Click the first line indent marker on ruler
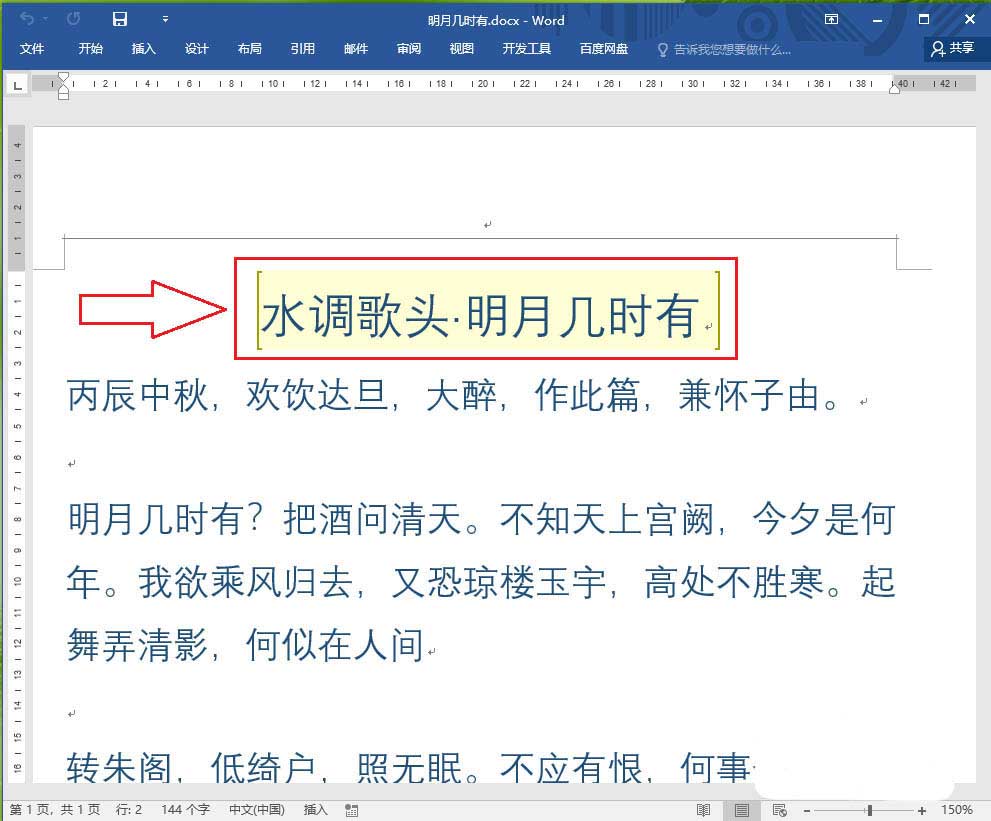 point(63,78)
